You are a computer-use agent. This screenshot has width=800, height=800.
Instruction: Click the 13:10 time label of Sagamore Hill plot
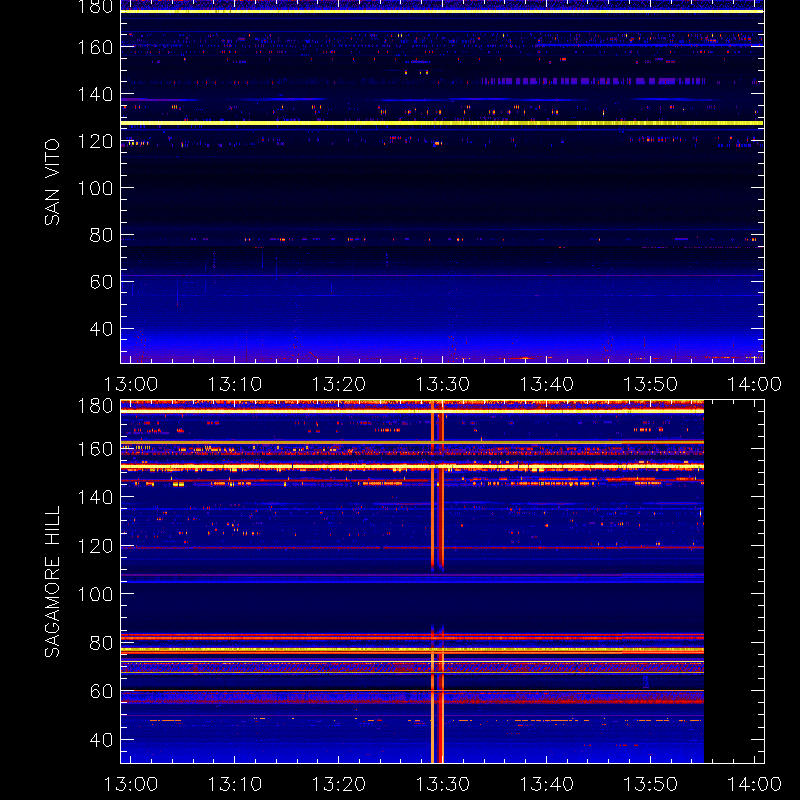click(x=235, y=784)
